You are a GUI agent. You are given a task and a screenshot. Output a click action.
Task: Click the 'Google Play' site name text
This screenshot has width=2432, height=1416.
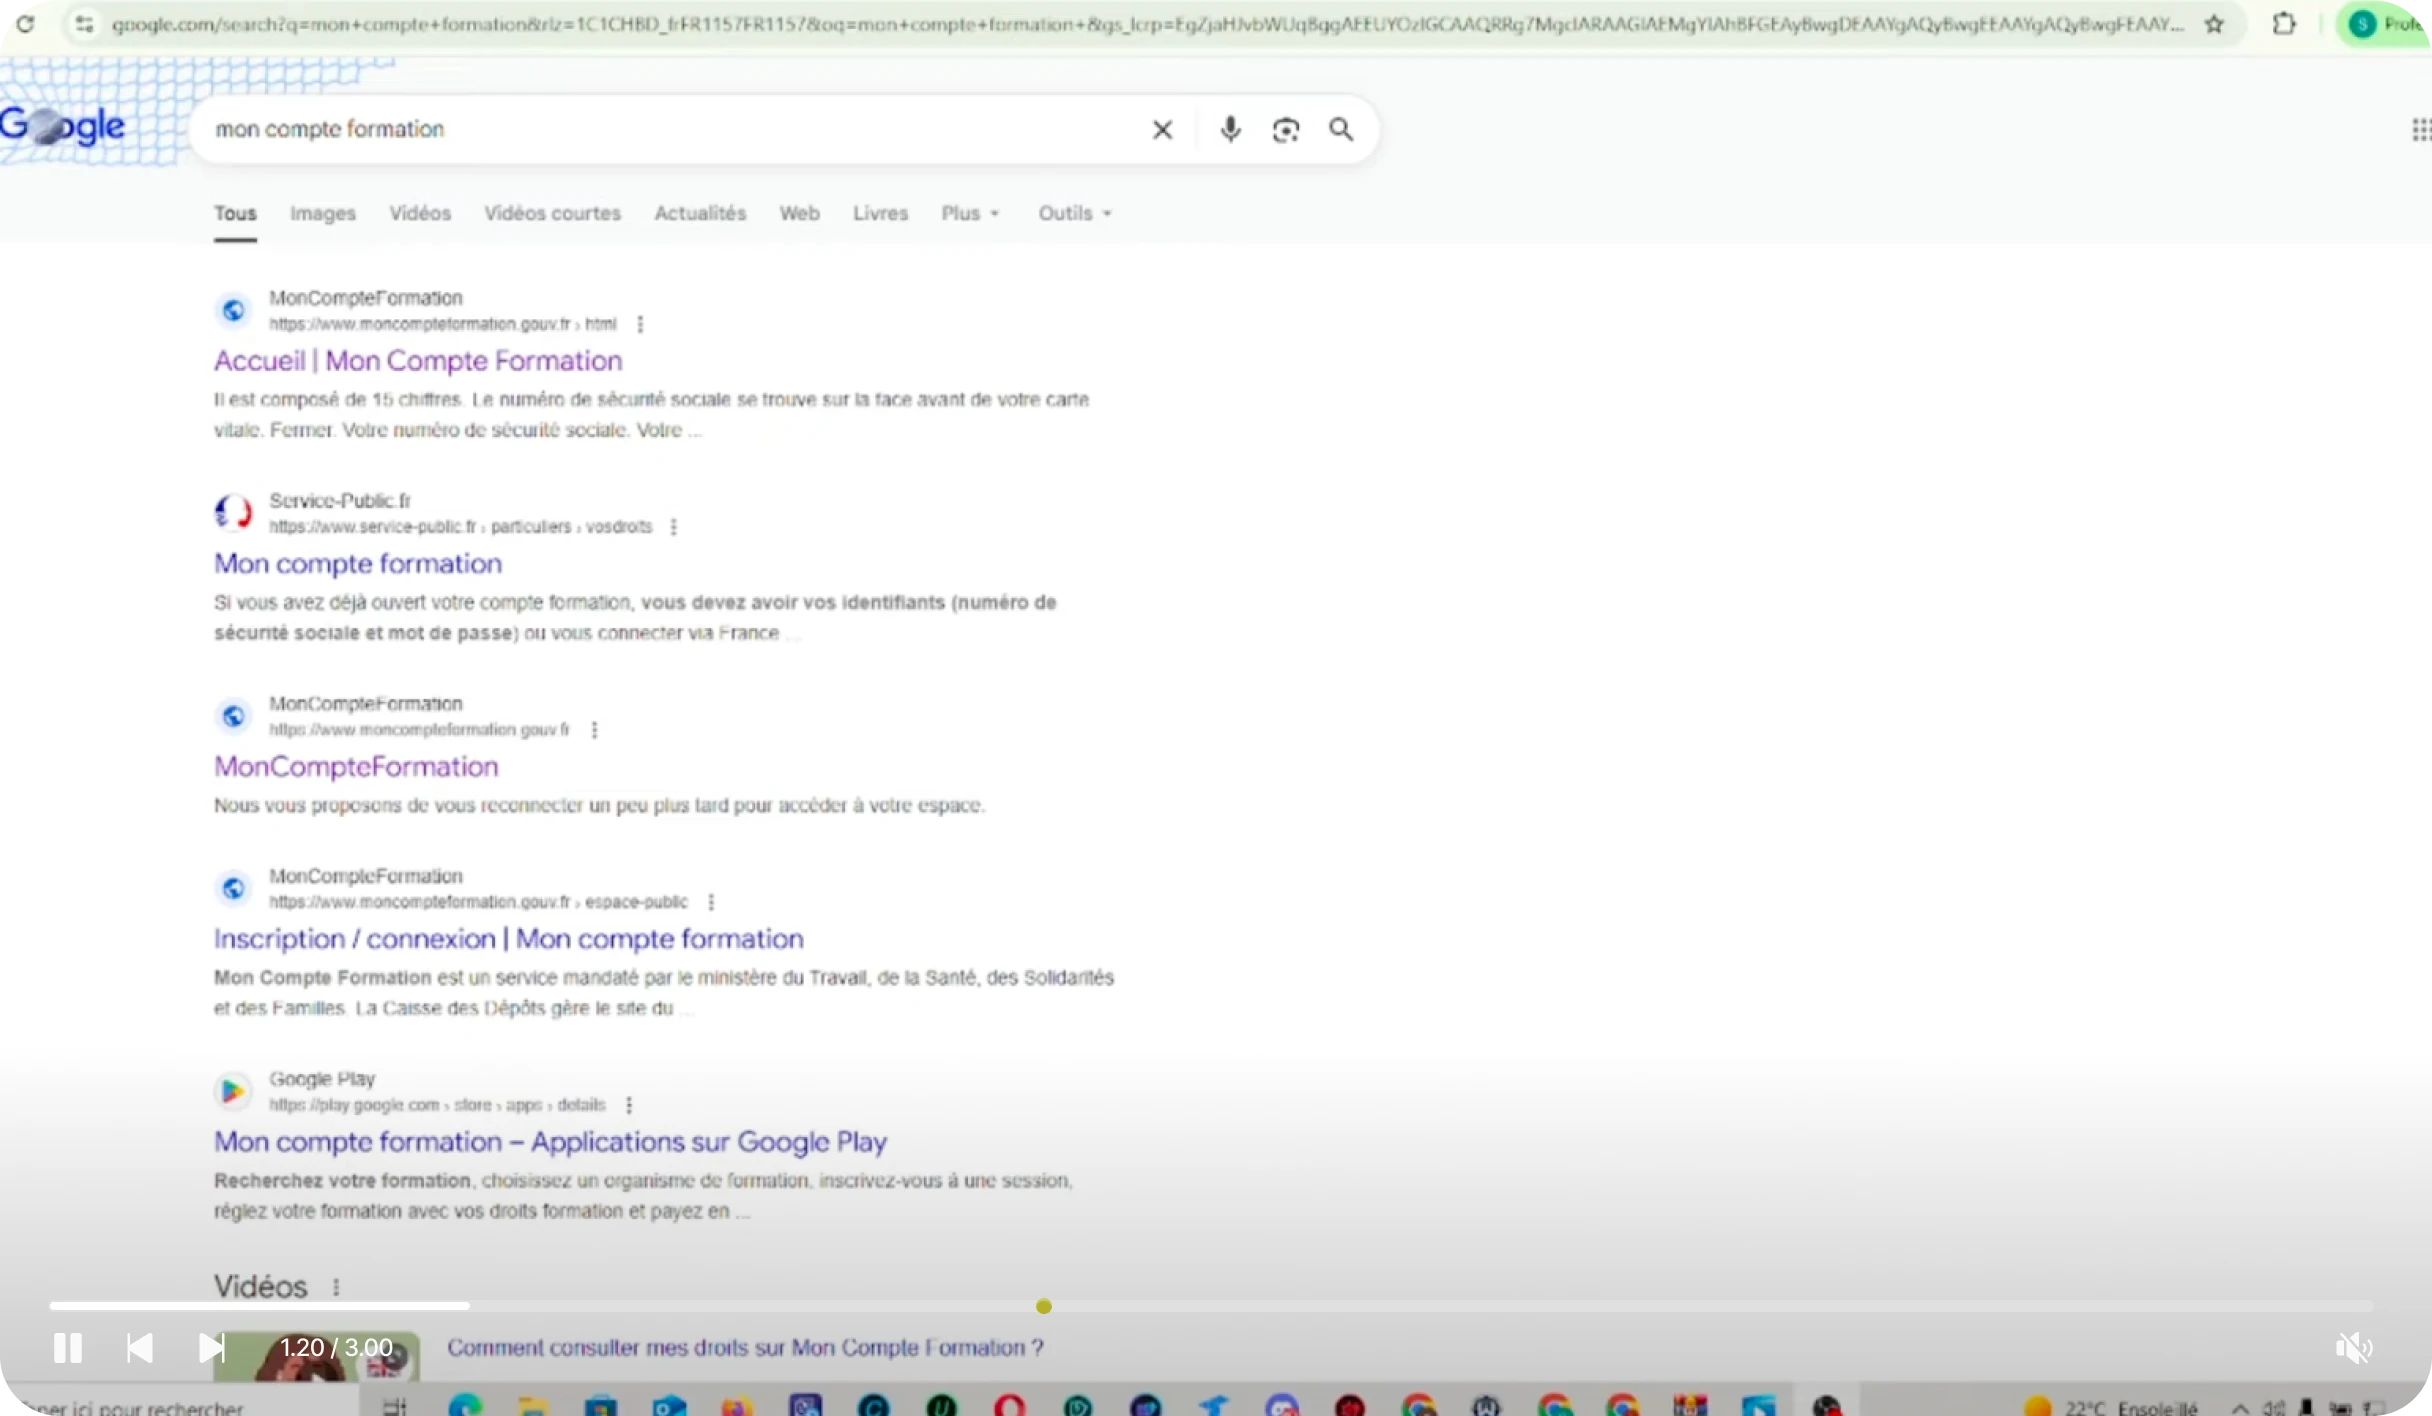[x=322, y=1079]
